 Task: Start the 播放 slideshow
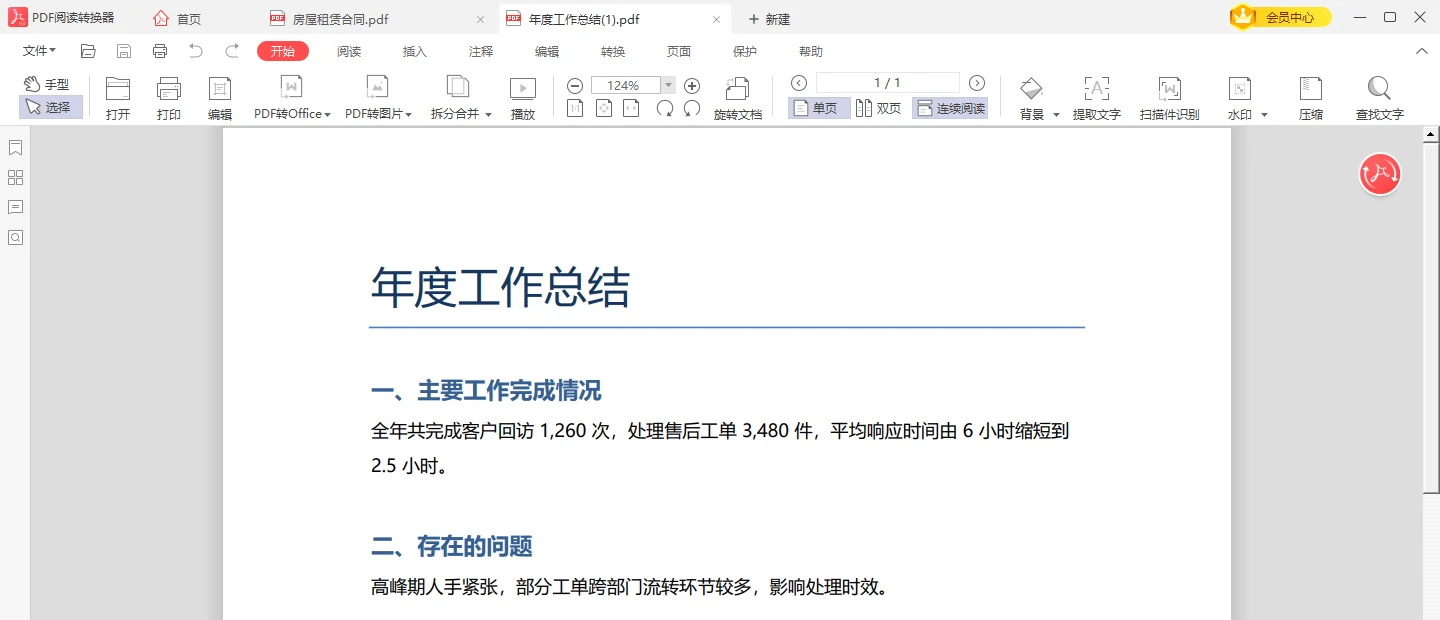click(x=523, y=98)
